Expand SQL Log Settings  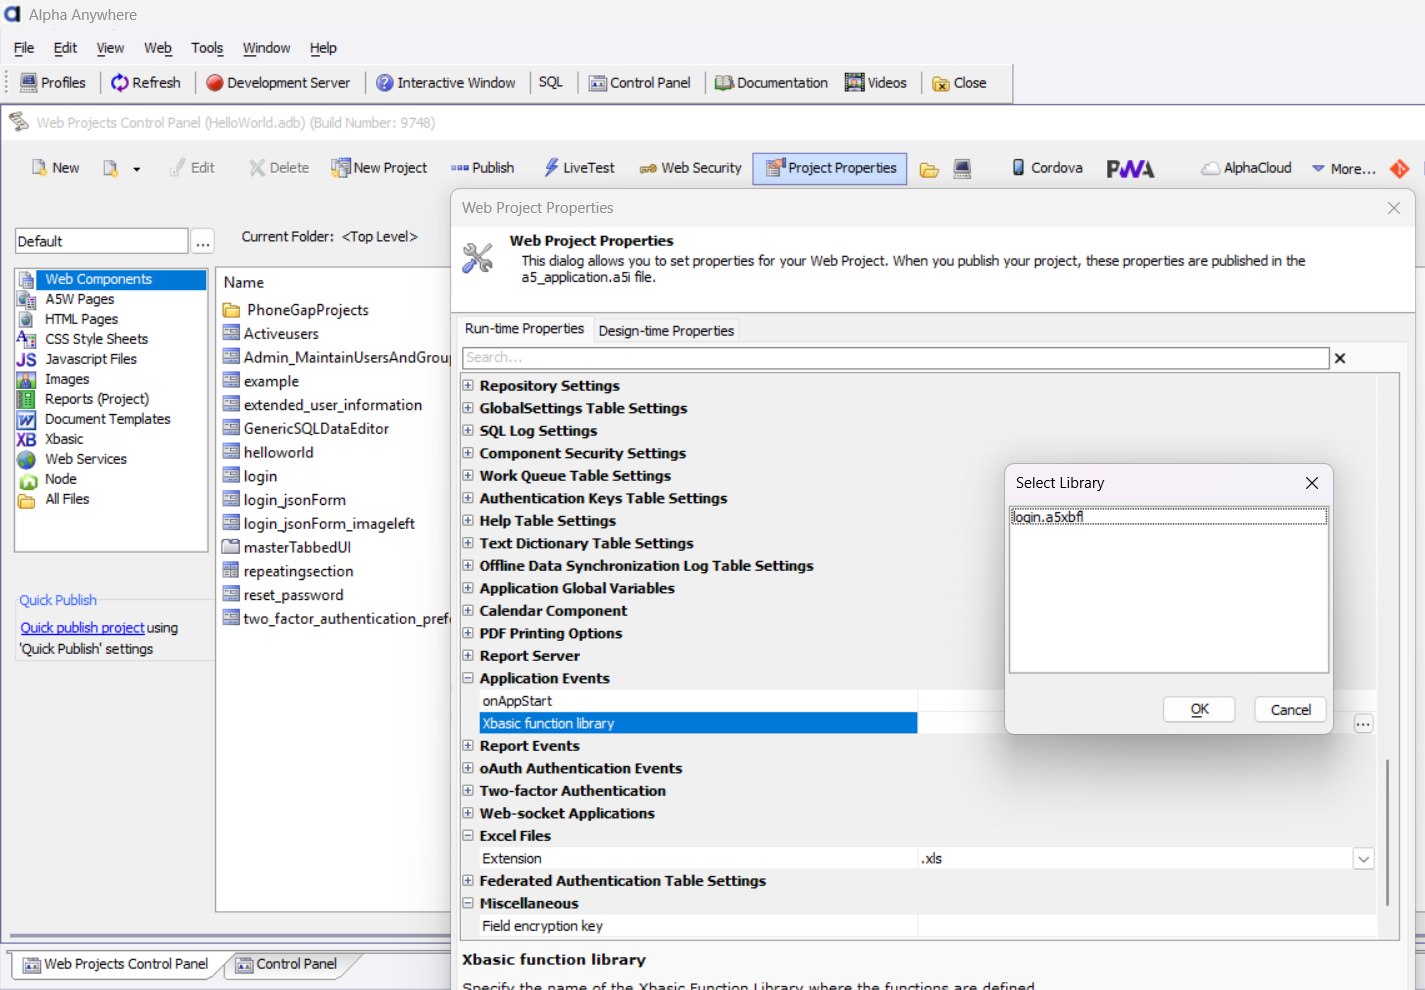tap(468, 431)
